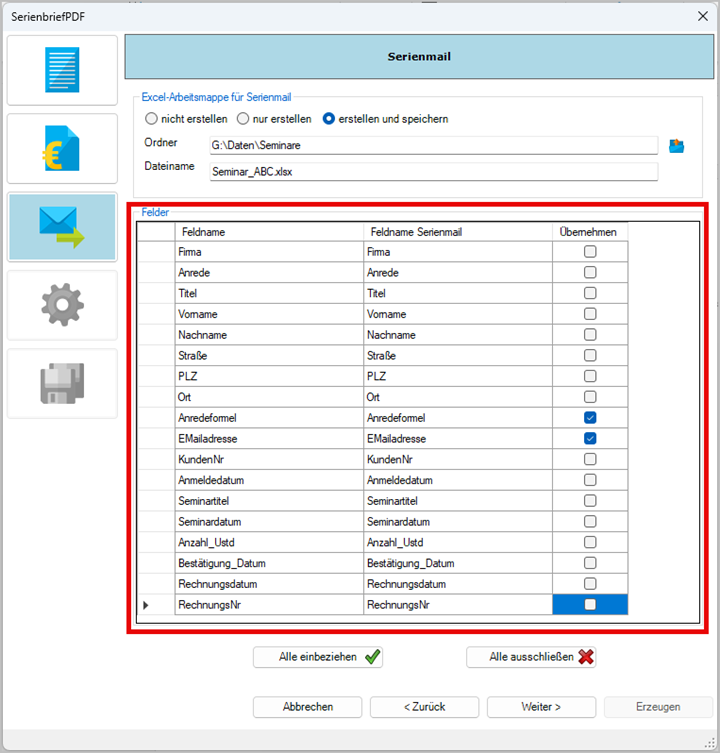Cancel the dialog with Abbrechen
Image resolution: width=720 pixels, height=753 pixels.
pyautogui.click(x=307, y=707)
